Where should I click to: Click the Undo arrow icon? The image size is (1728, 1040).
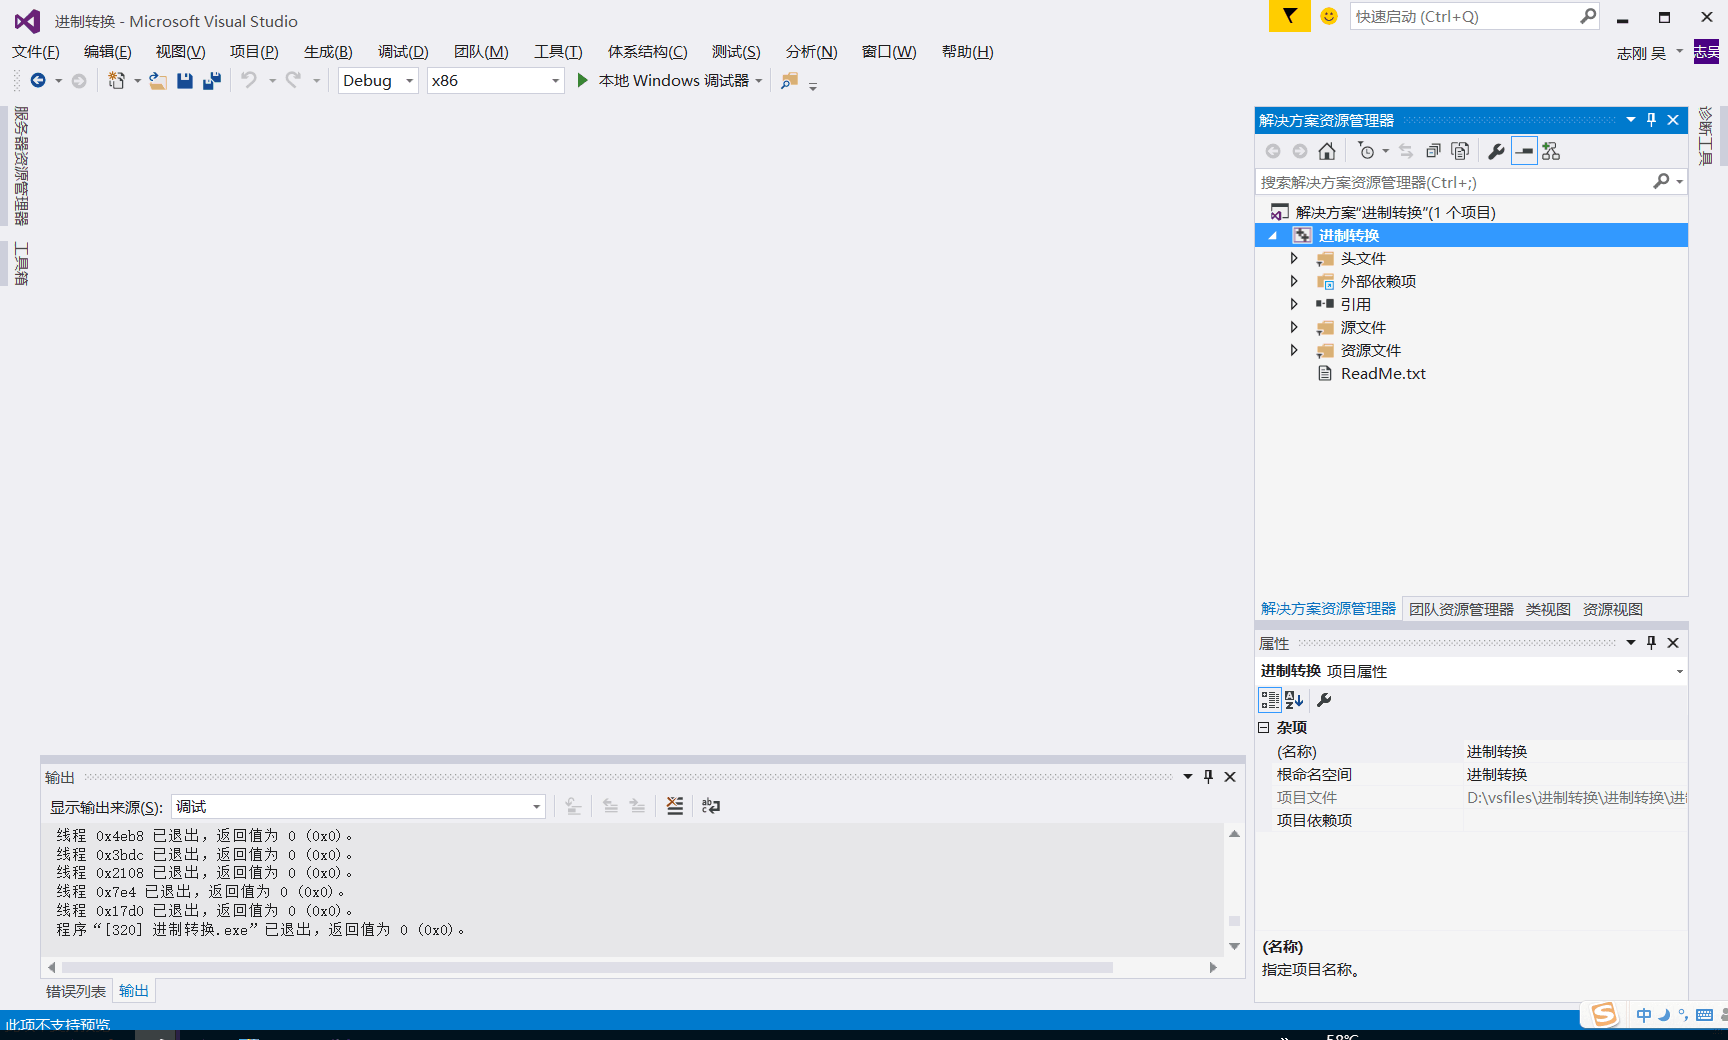[x=249, y=81]
